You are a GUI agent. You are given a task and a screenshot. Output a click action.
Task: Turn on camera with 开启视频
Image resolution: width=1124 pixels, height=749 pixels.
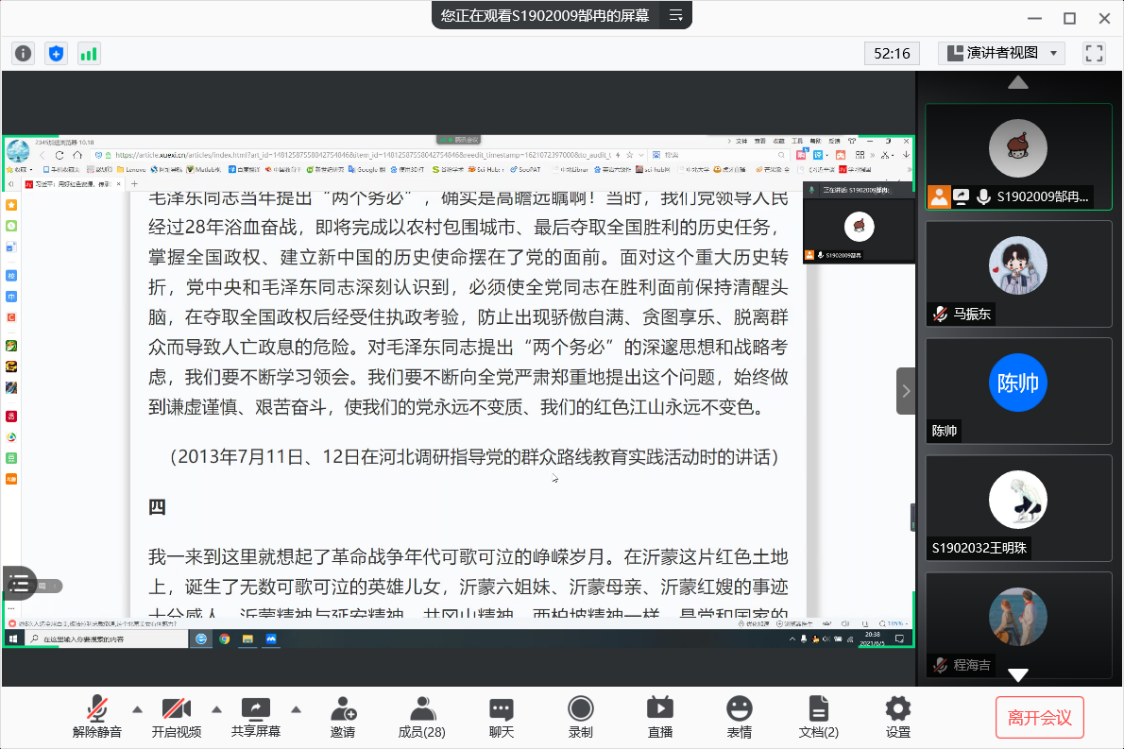pos(176,717)
